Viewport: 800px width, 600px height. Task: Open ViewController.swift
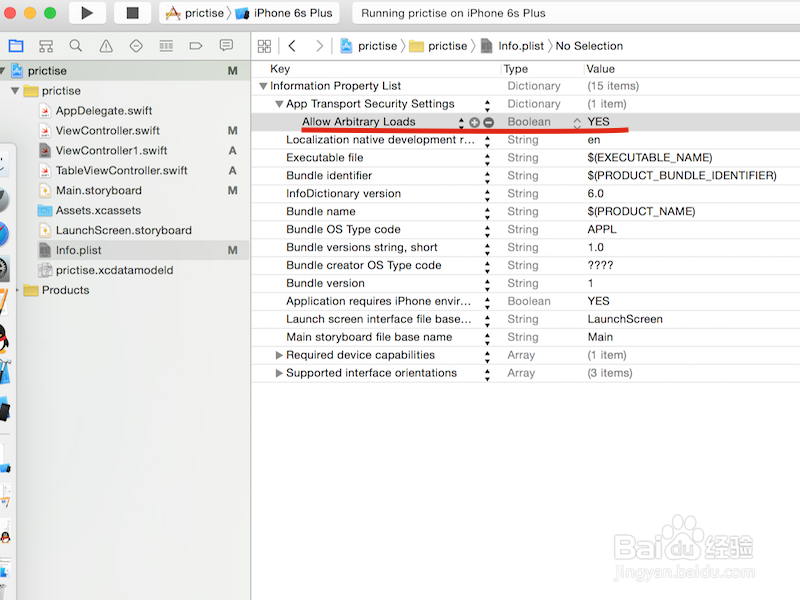(x=108, y=131)
